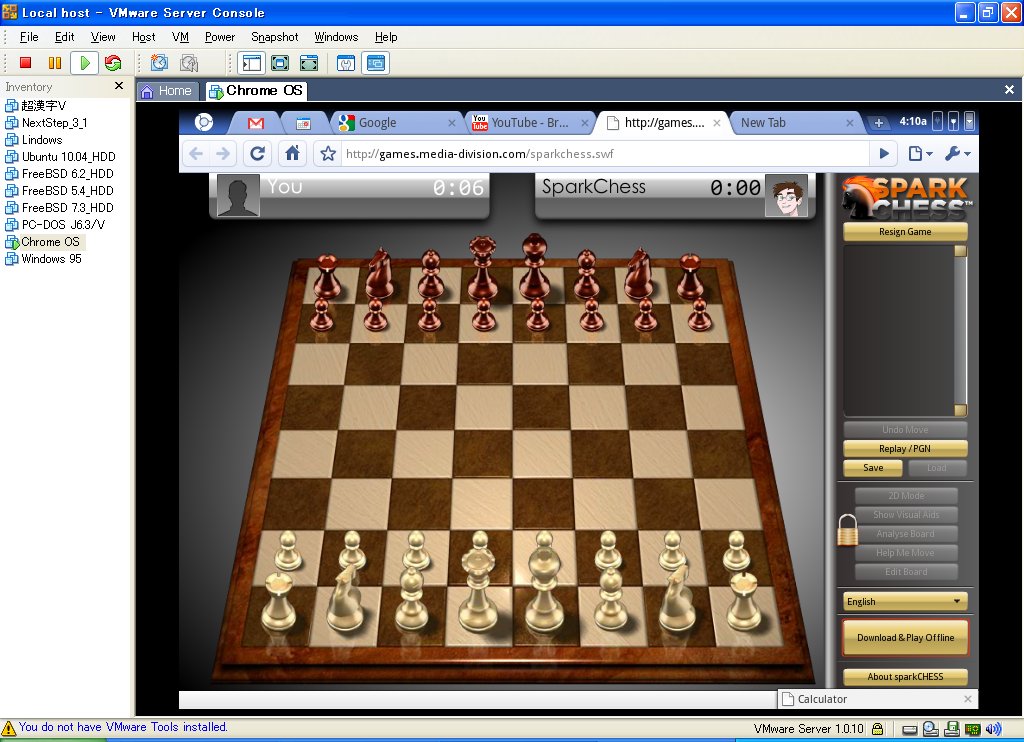Screen dimensions: 1024x742
Task: Open a new Chrome tab with plus
Action: pyautogui.click(x=879, y=123)
